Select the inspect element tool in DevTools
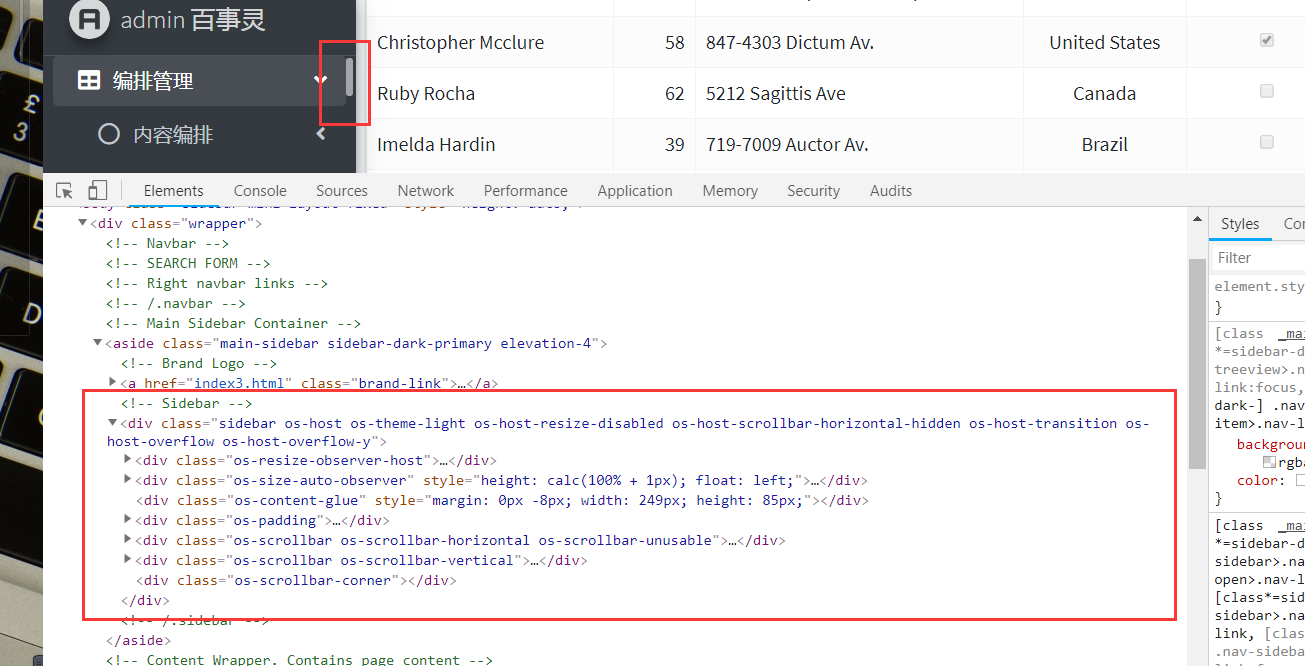 pyautogui.click(x=62, y=189)
